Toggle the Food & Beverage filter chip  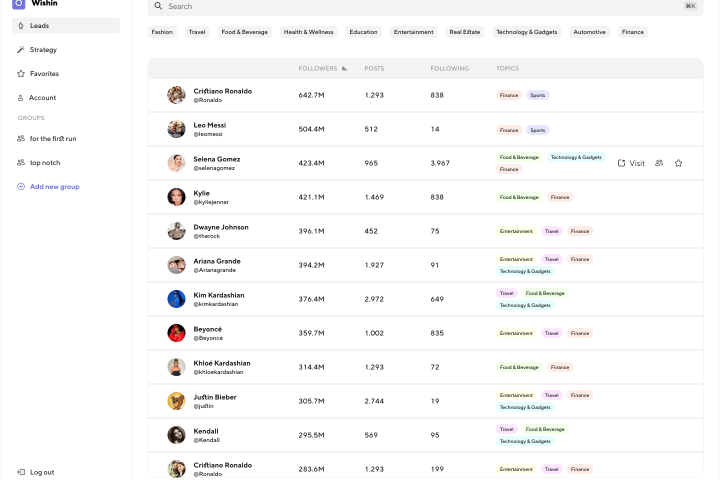[x=244, y=32]
